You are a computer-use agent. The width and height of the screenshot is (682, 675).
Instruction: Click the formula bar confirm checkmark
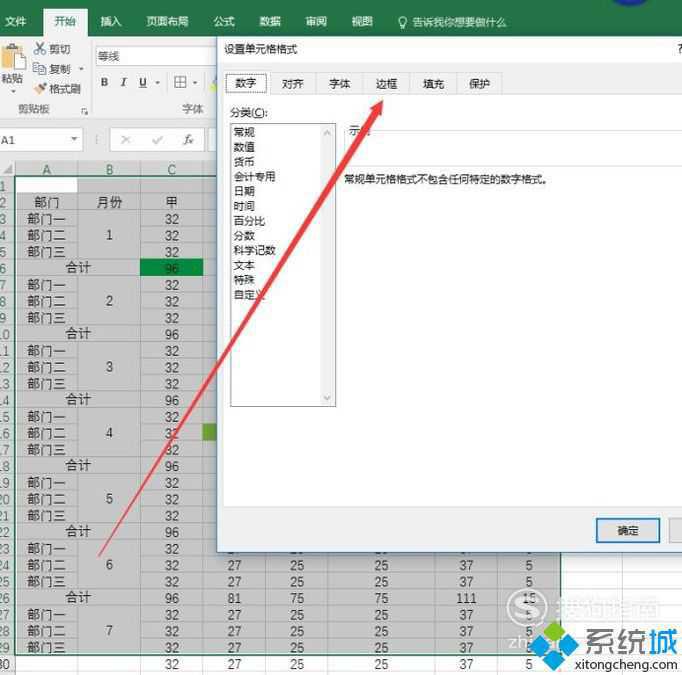pos(157,140)
